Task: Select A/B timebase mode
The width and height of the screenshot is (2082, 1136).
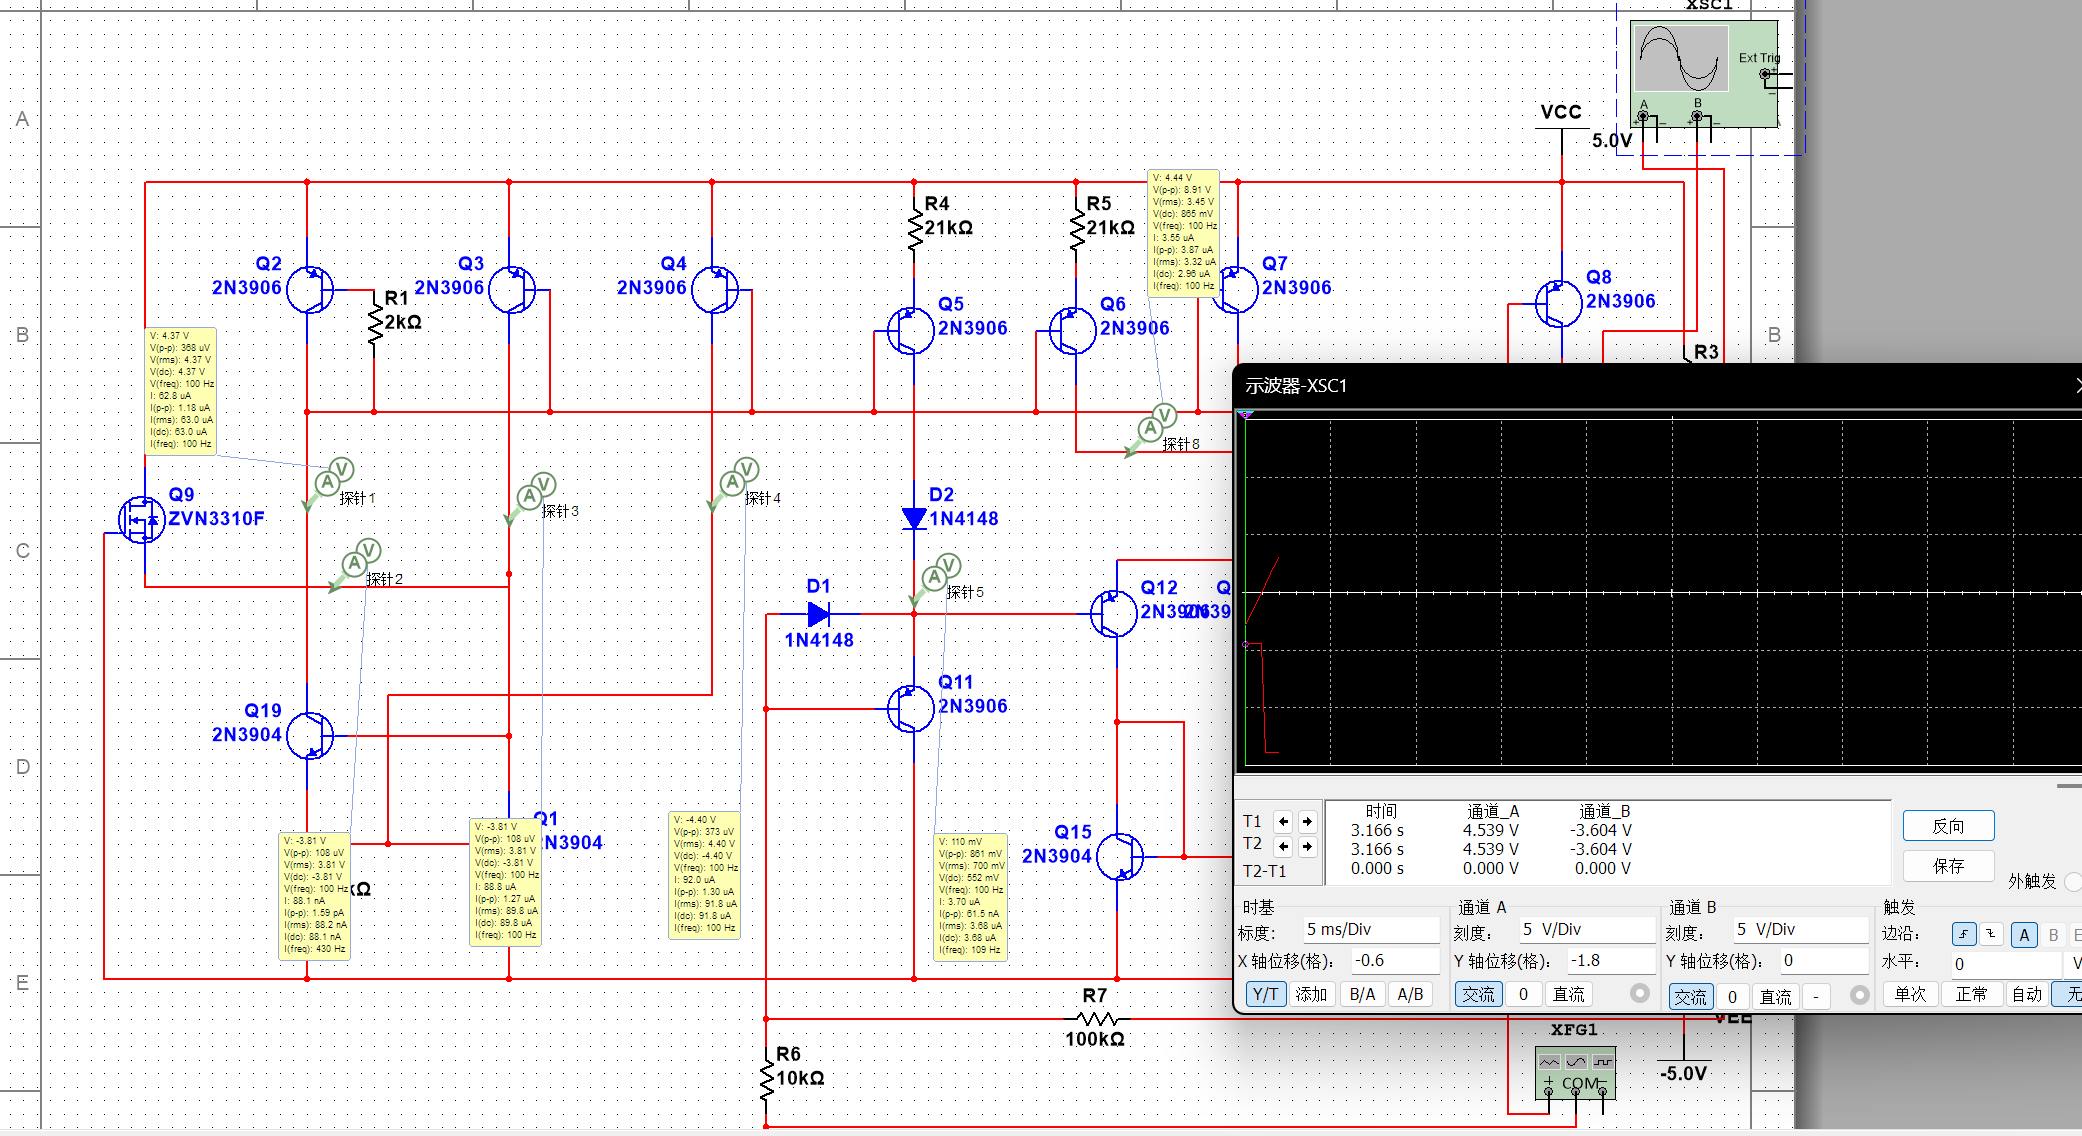Action: pos(1410,994)
